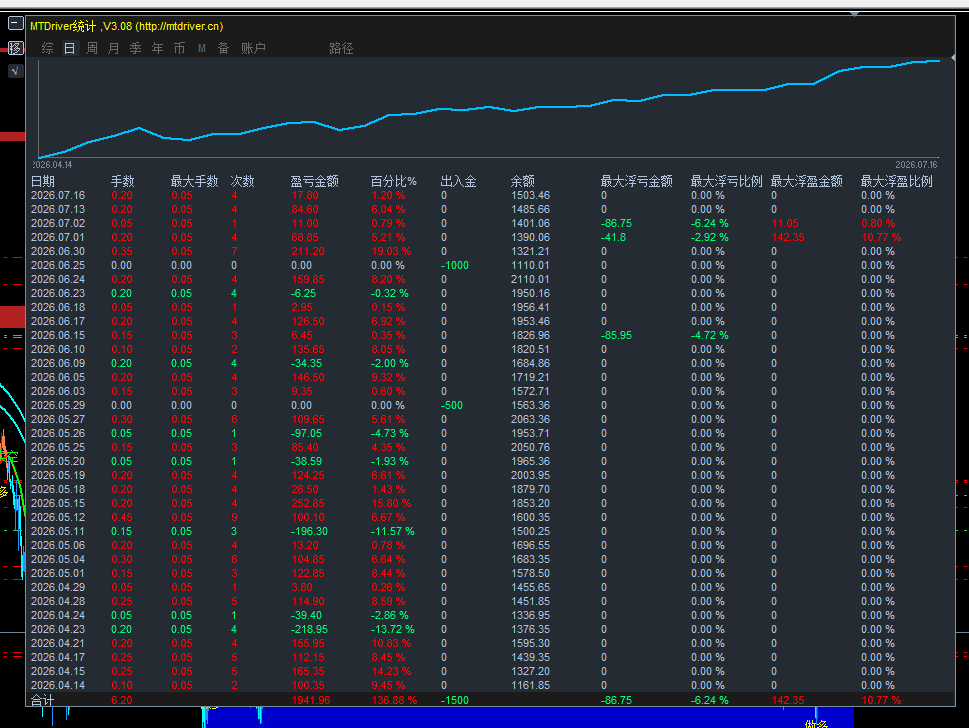969x728 pixels.
Task: Click the 余额 column header
Action: 522,181
